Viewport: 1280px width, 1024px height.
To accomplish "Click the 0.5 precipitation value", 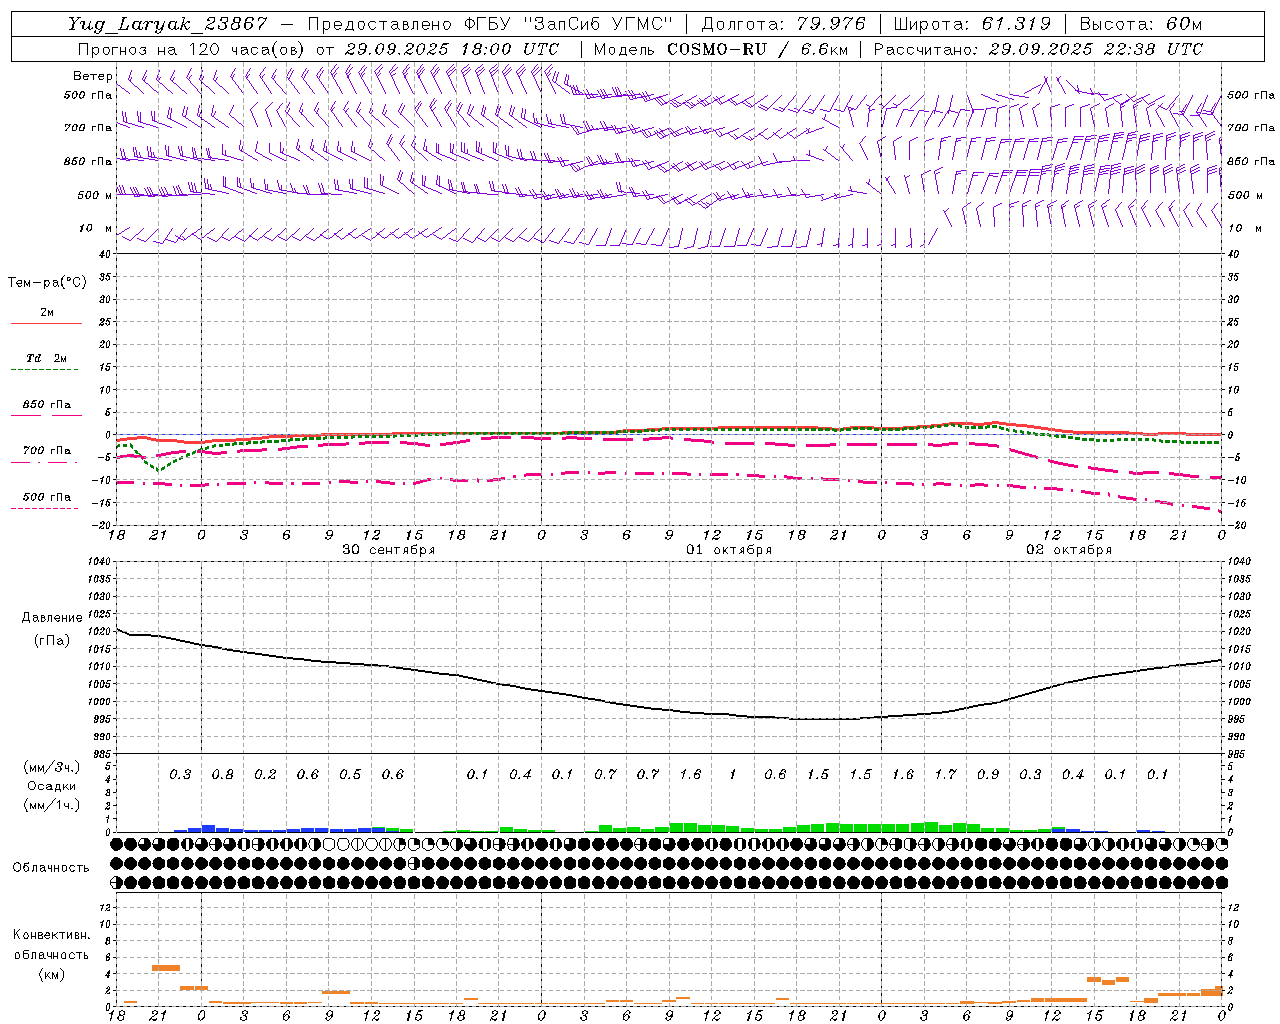I will [350, 774].
